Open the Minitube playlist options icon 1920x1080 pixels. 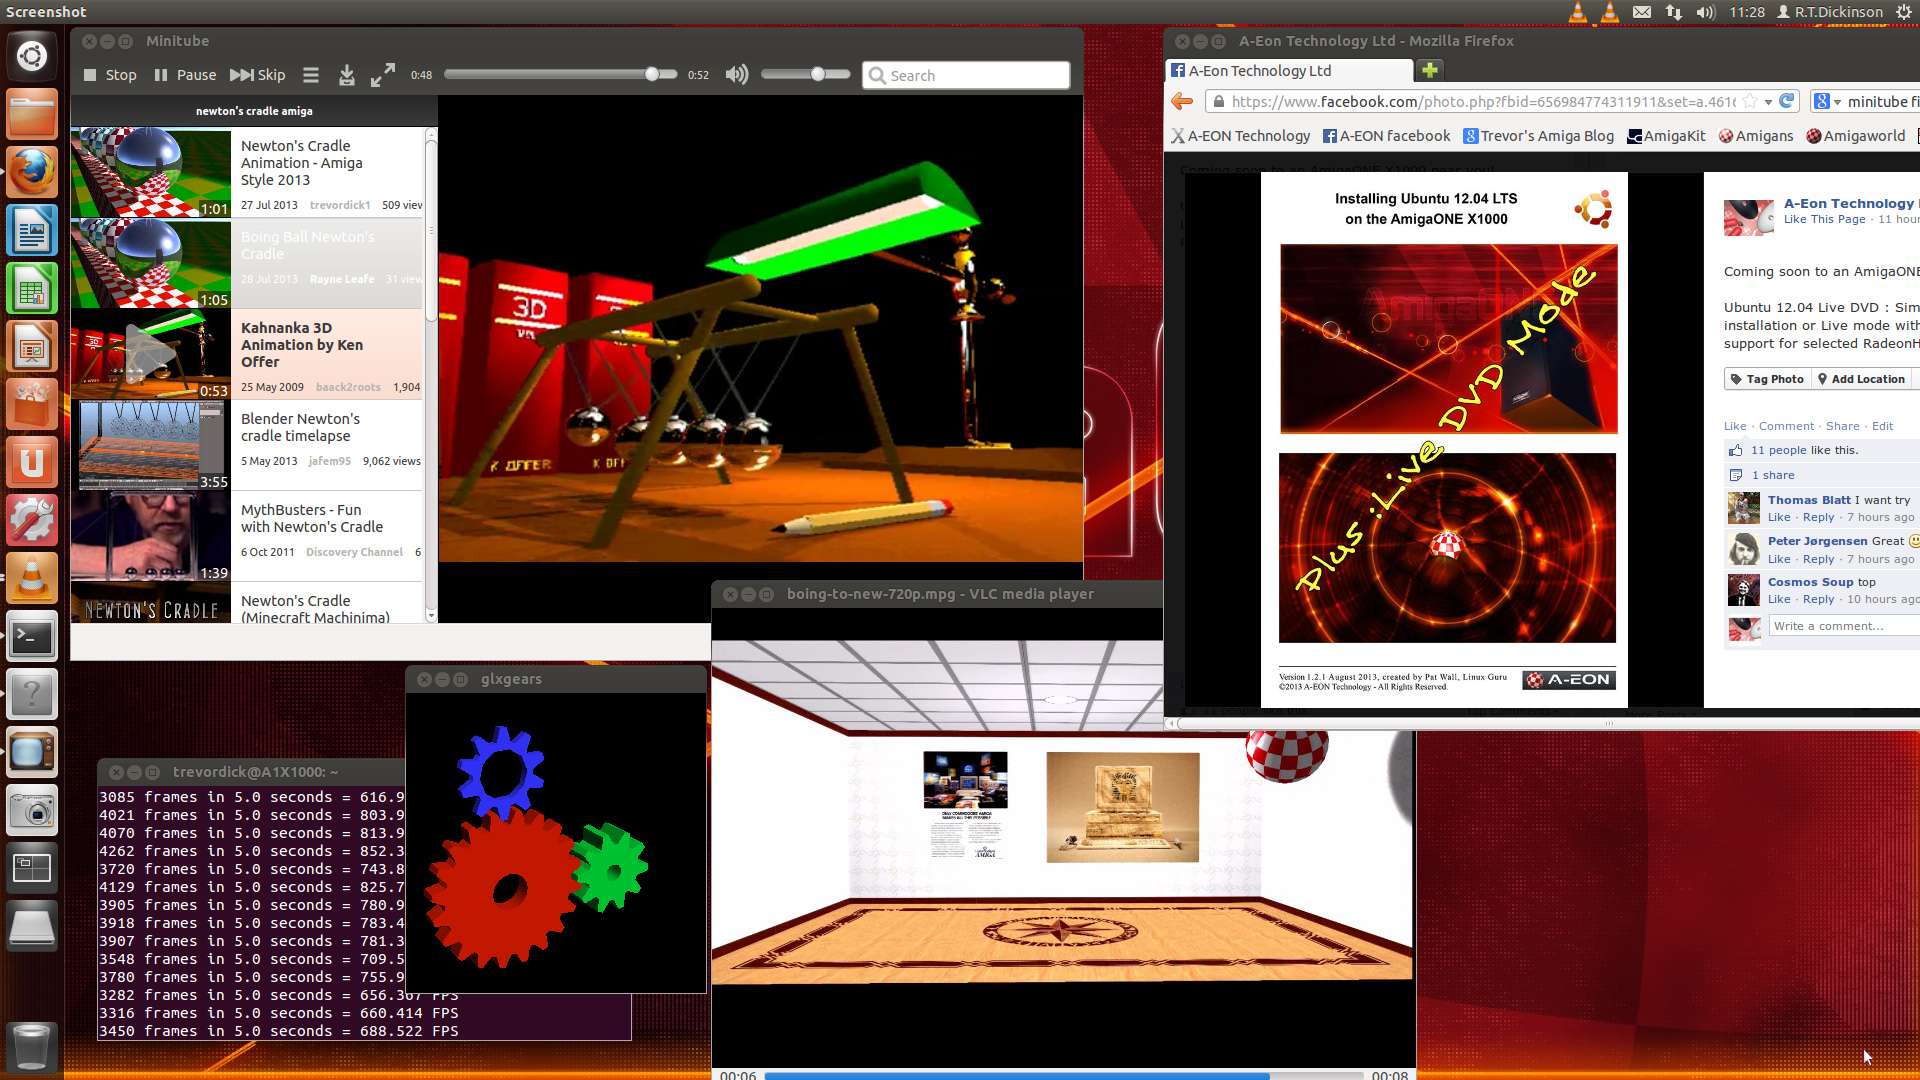click(x=311, y=75)
